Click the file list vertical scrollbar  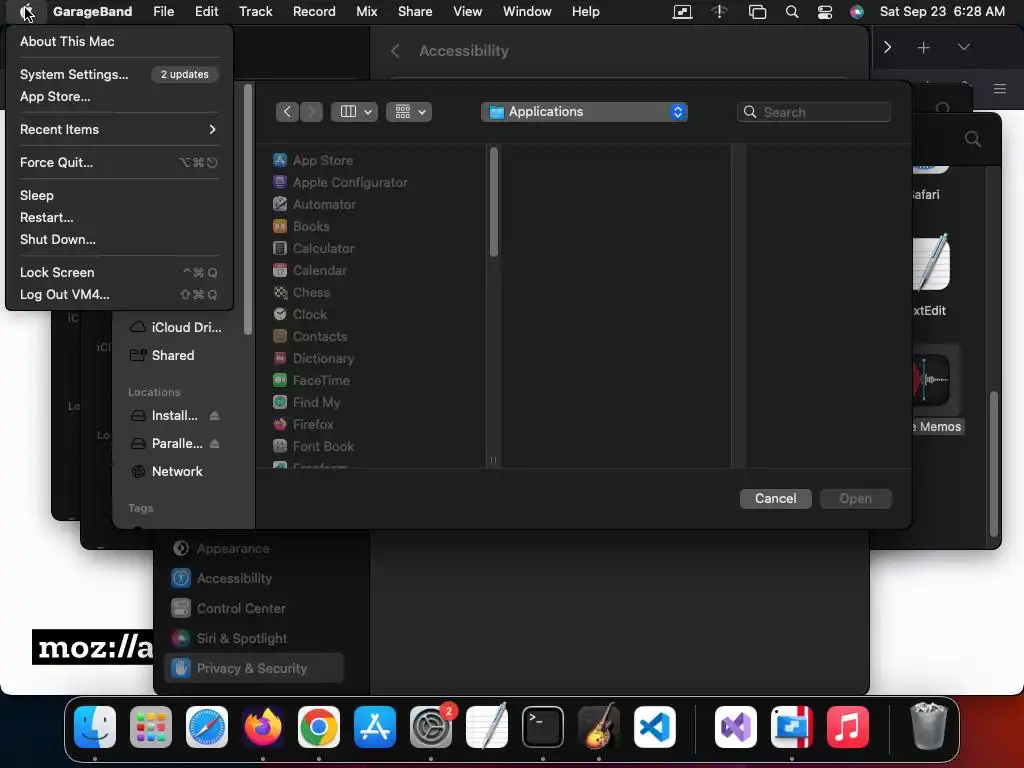point(494,202)
